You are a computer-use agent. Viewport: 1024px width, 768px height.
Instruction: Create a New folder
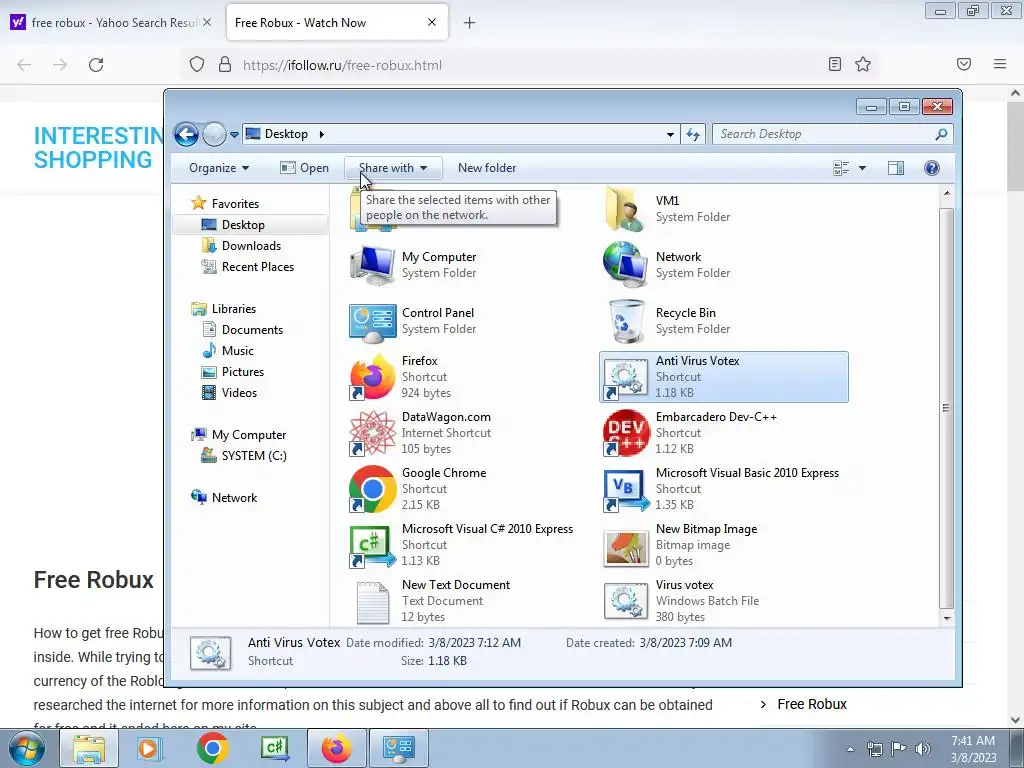pos(487,168)
